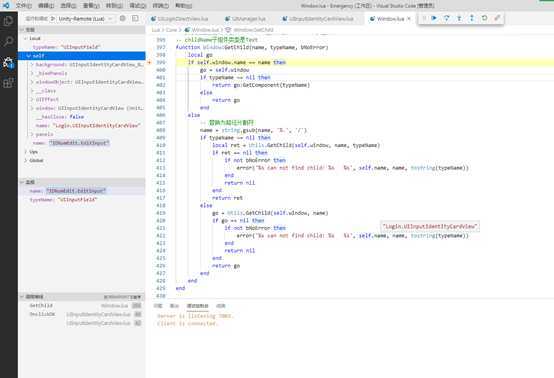Expand the panels variable
The image size is (554, 378).
point(32,134)
